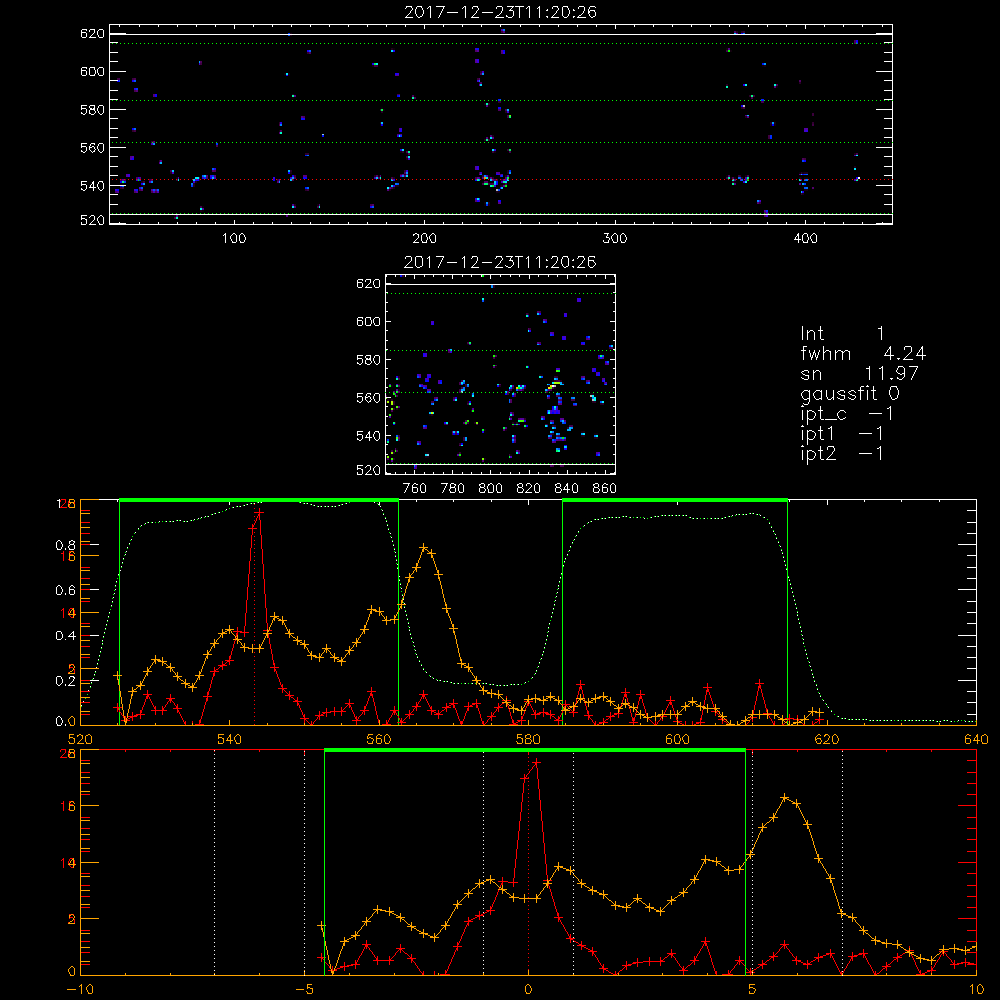Click y-axis label '0.0' of the spectrum plot
The image size is (1000, 1000).
[64, 721]
